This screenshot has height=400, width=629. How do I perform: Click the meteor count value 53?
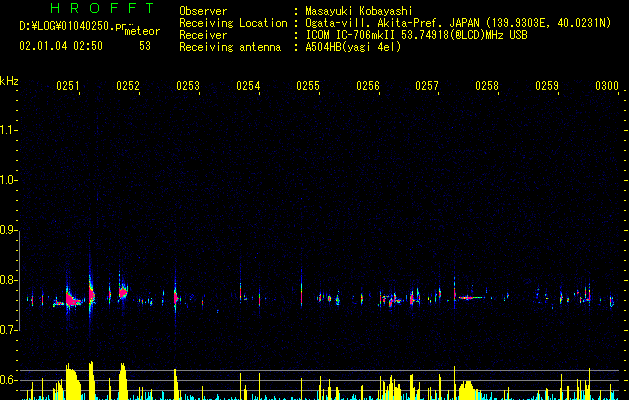[x=145, y=46]
